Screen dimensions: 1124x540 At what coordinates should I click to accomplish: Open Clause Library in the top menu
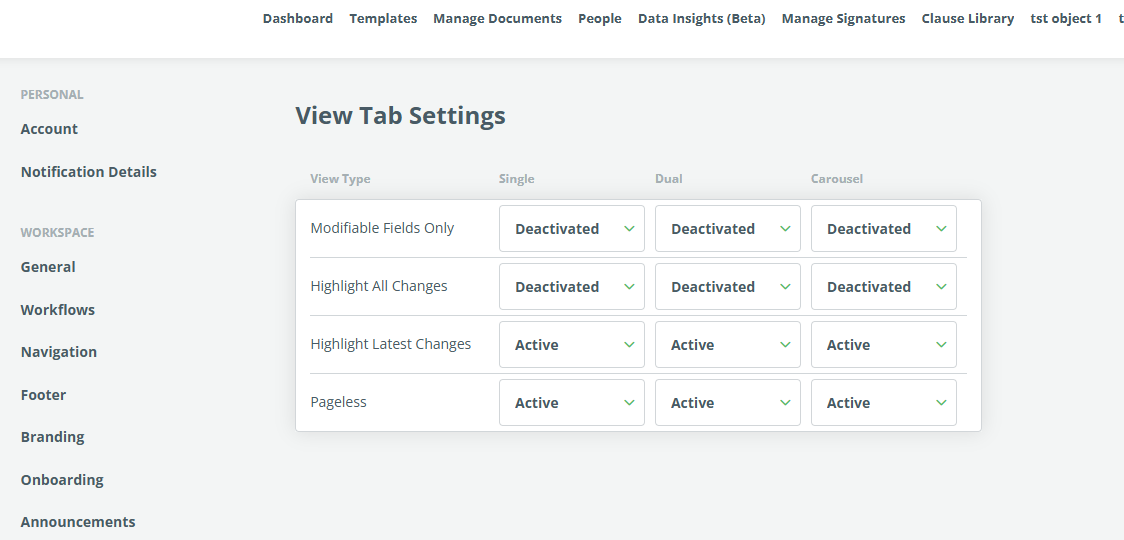[x=967, y=19]
